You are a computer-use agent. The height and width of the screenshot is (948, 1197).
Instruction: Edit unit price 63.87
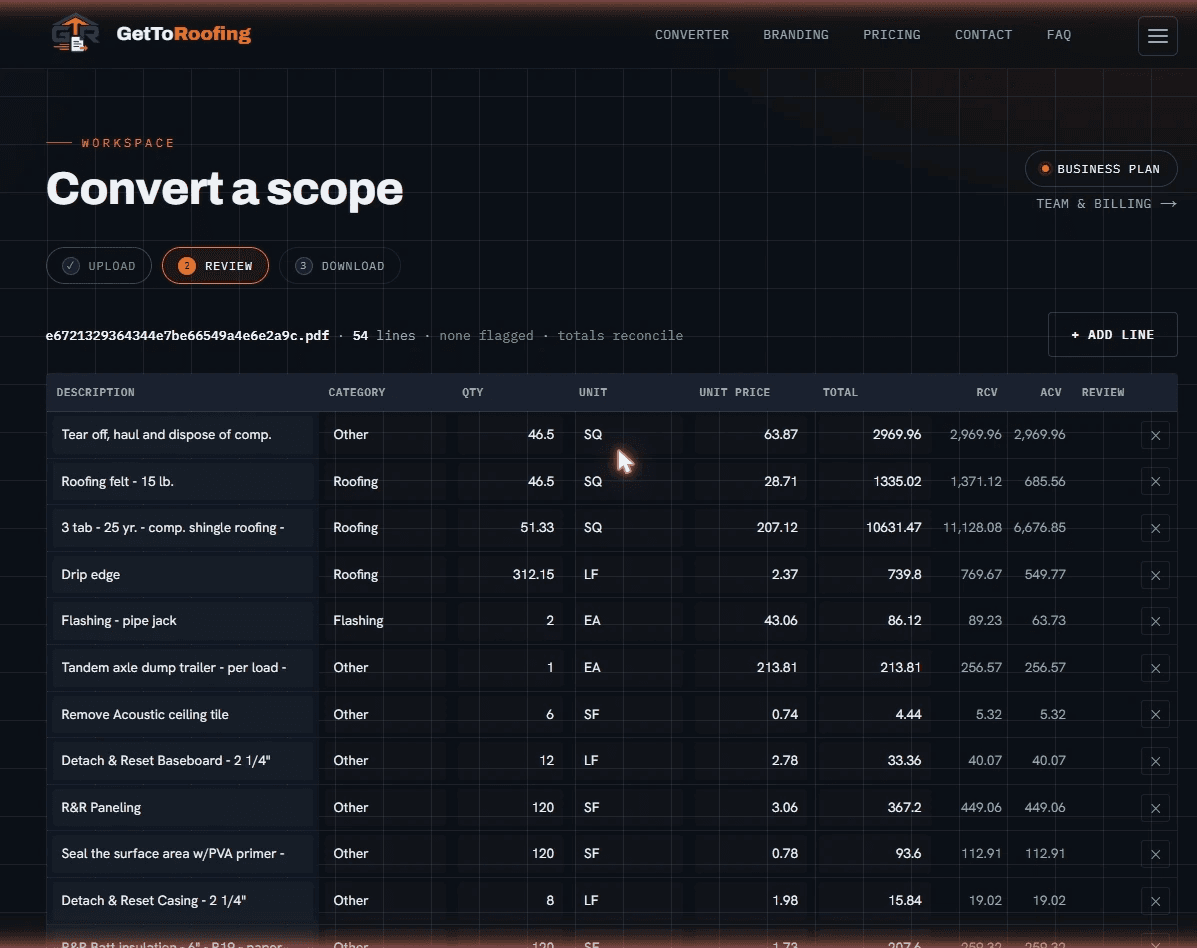click(750, 434)
